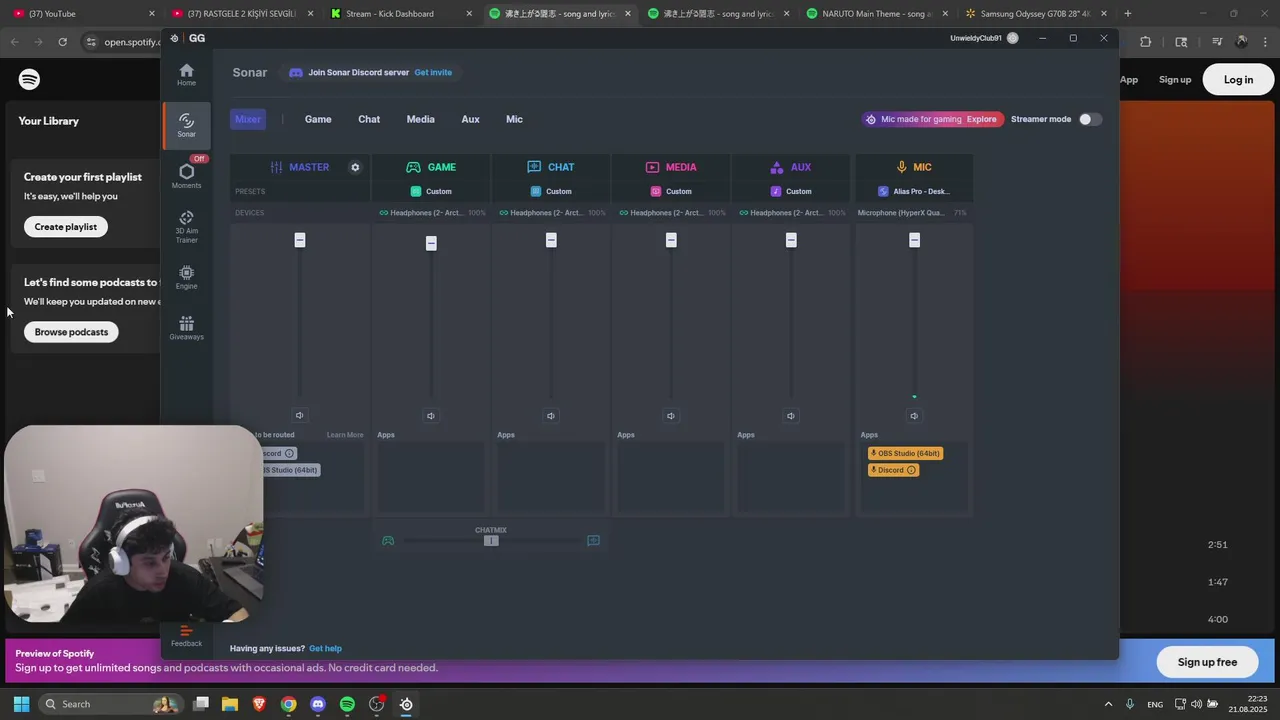Mute the Aux channel
Viewport: 1280px width, 720px height.
(x=791, y=416)
